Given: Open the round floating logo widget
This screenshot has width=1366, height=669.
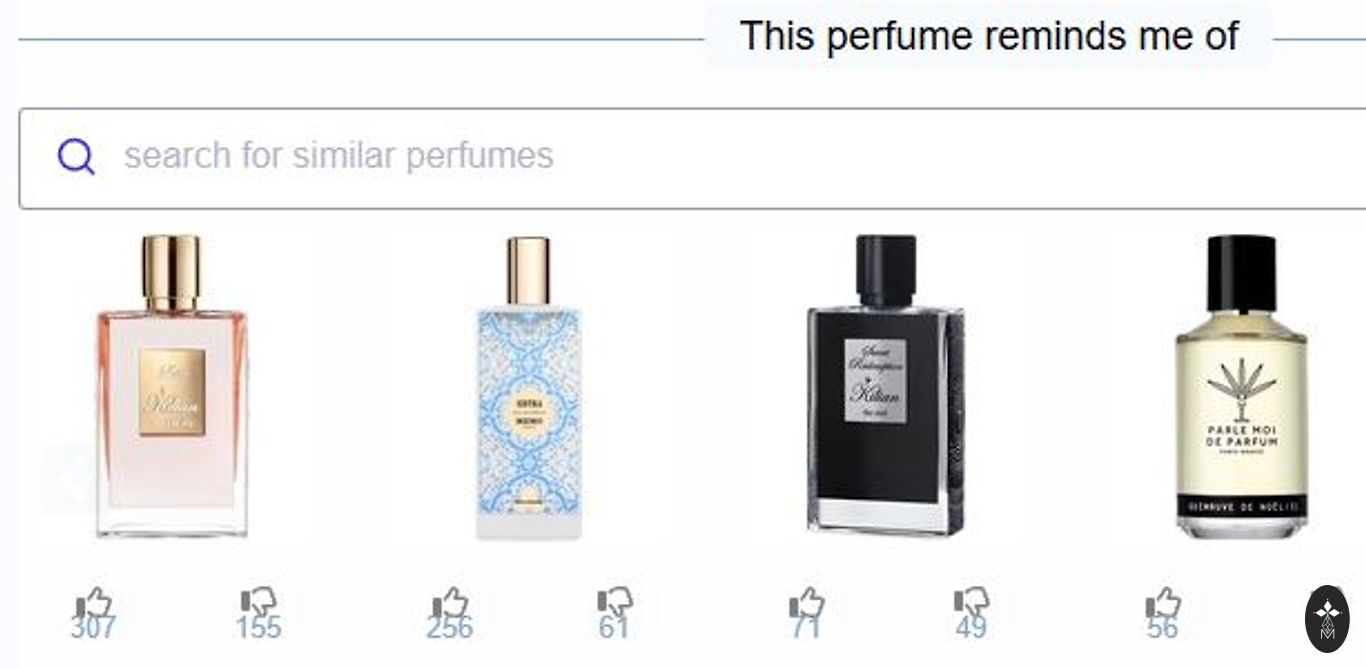Looking at the screenshot, I should click(x=1327, y=619).
